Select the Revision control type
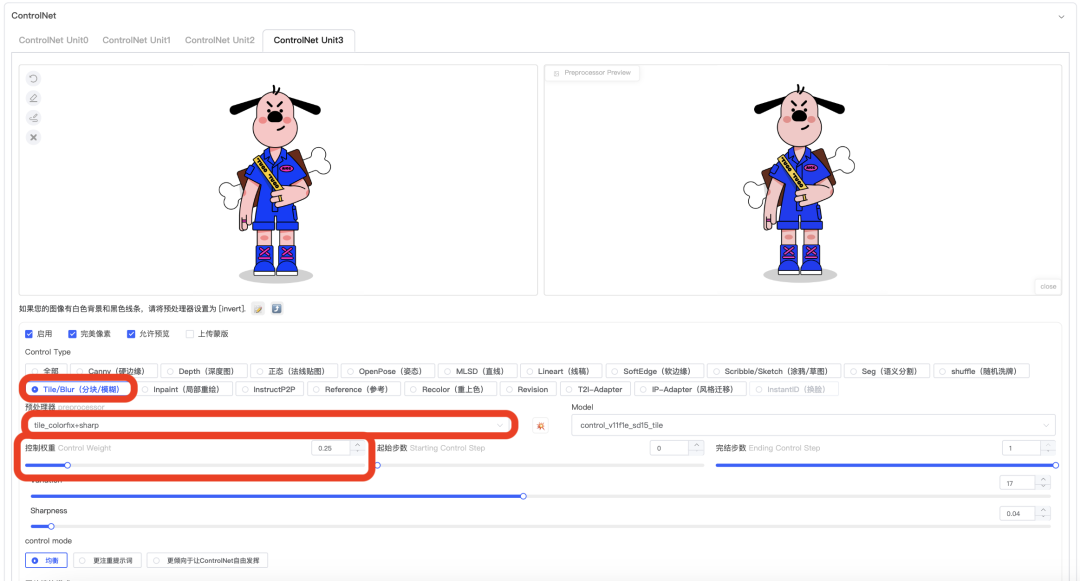This screenshot has height=581, width=1080. (x=528, y=390)
